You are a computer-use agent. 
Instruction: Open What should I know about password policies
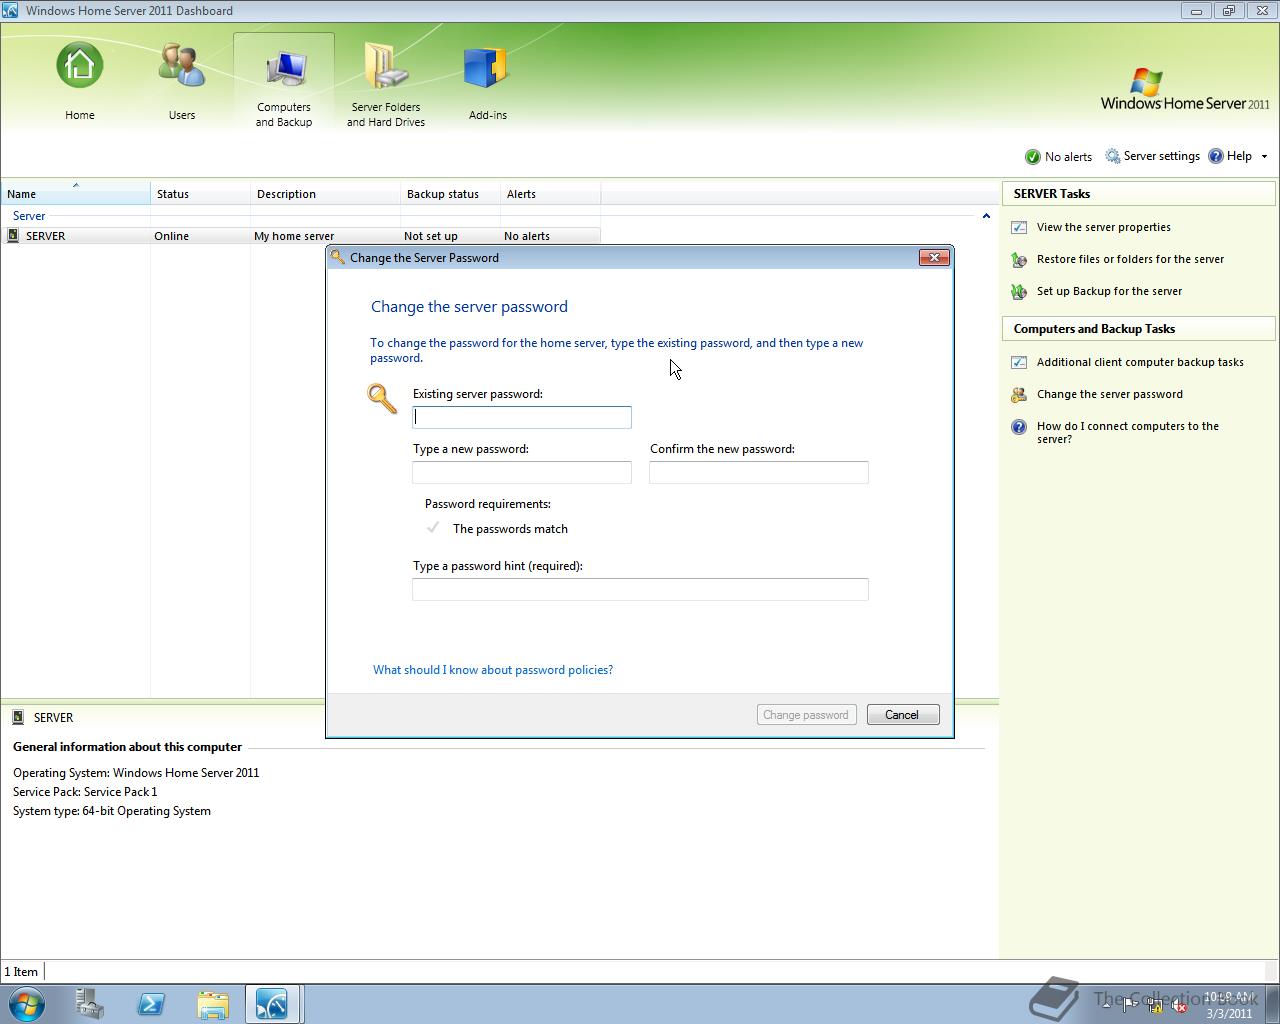click(x=493, y=670)
